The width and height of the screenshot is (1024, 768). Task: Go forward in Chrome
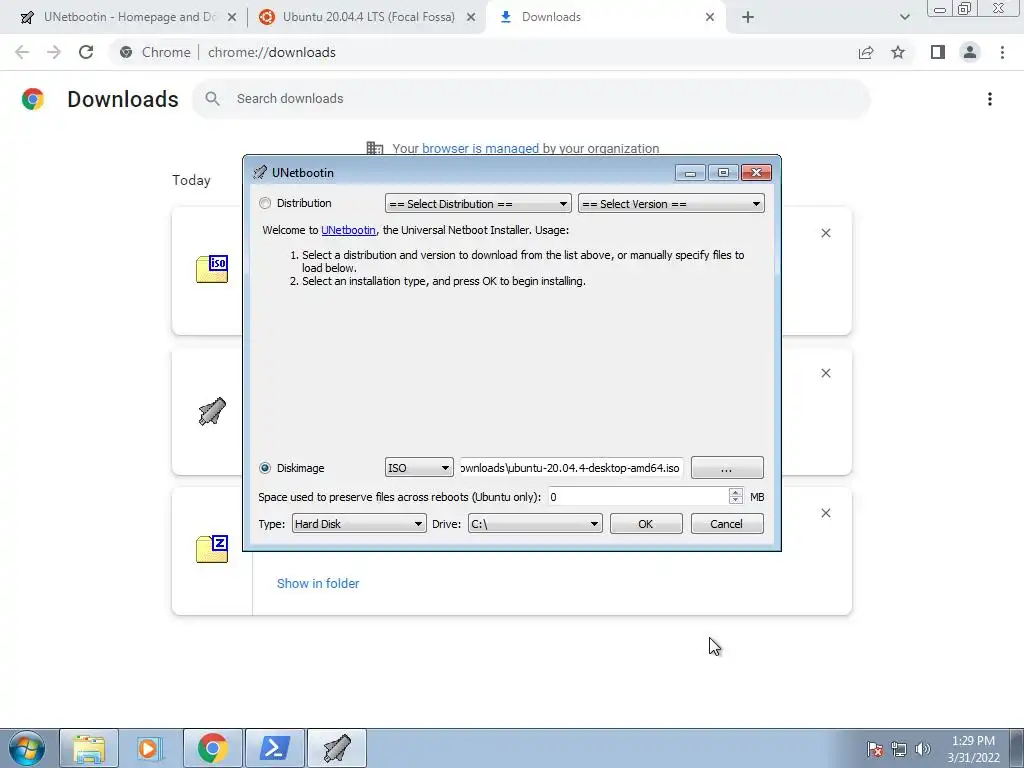click(54, 52)
